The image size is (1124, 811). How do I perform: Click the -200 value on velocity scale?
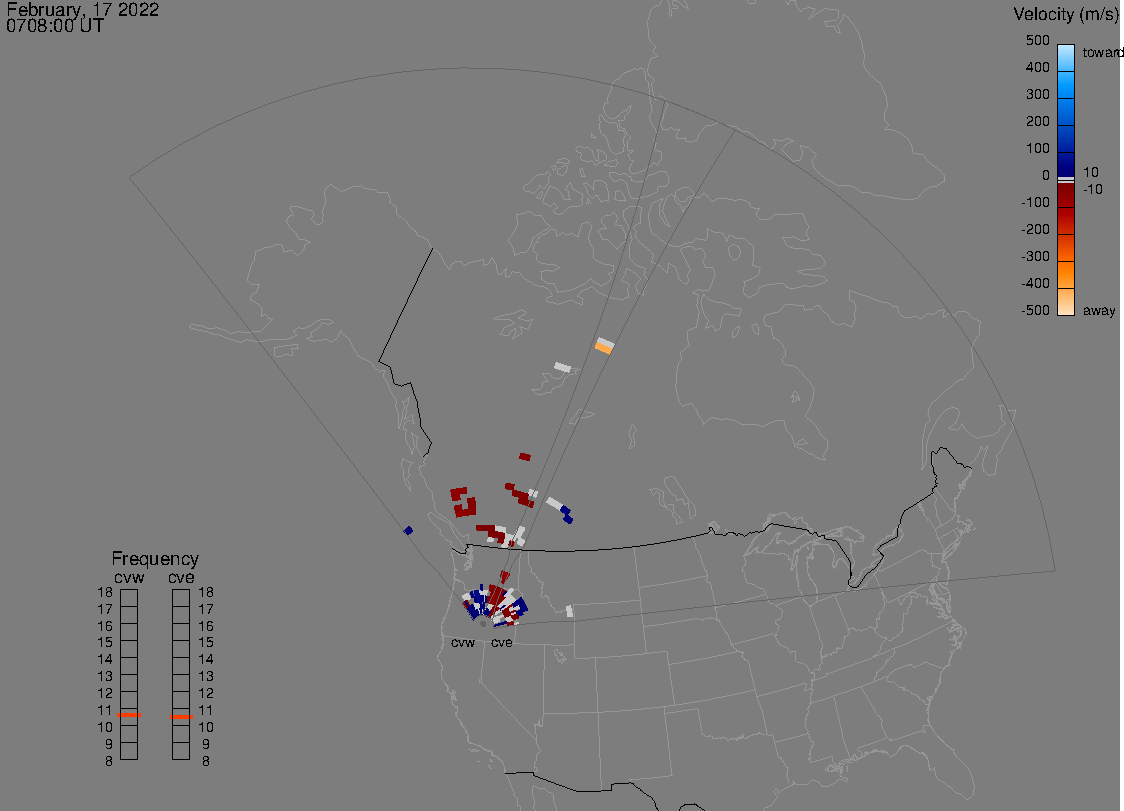[x=1035, y=229]
